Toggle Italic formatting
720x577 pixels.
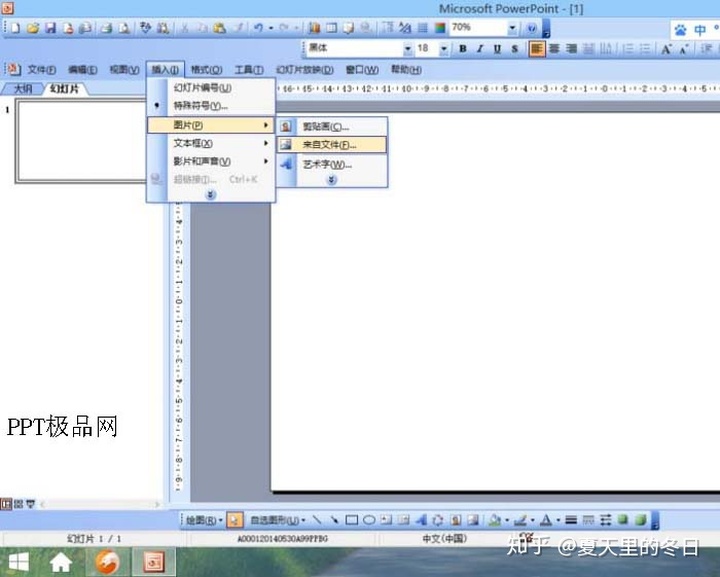tap(480, 49)
